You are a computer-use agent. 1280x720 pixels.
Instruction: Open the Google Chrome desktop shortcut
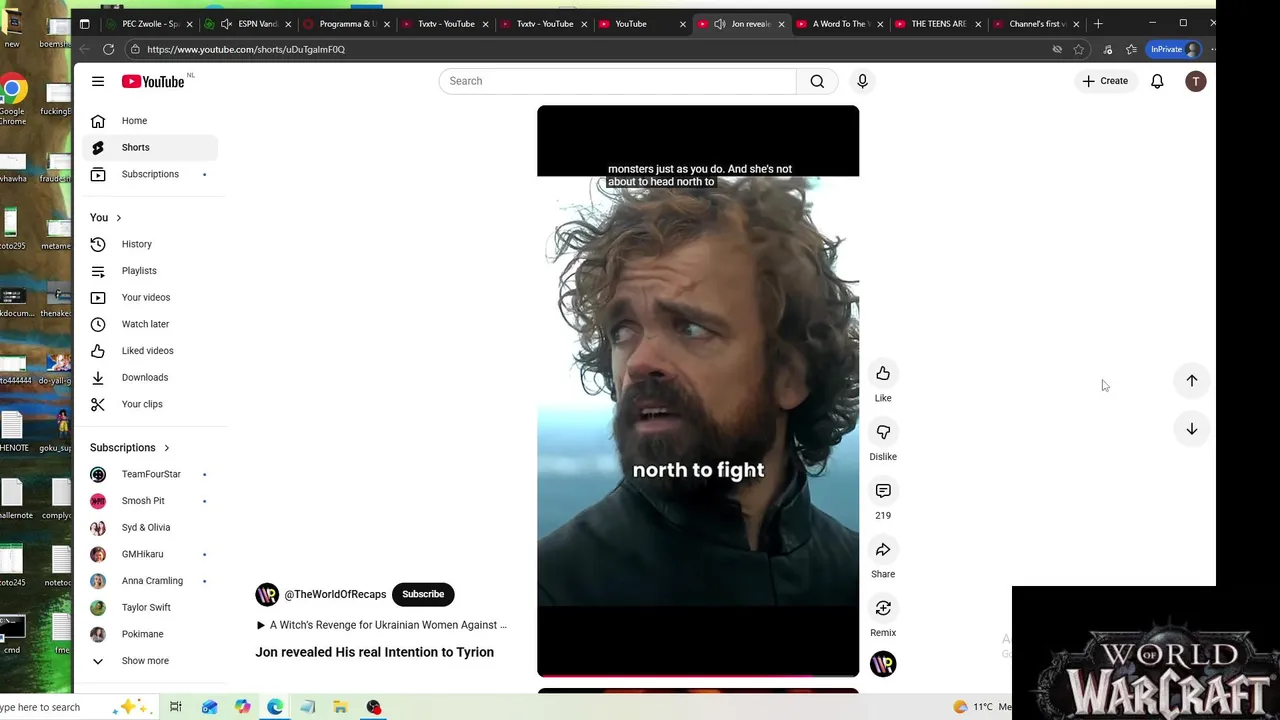12,100
